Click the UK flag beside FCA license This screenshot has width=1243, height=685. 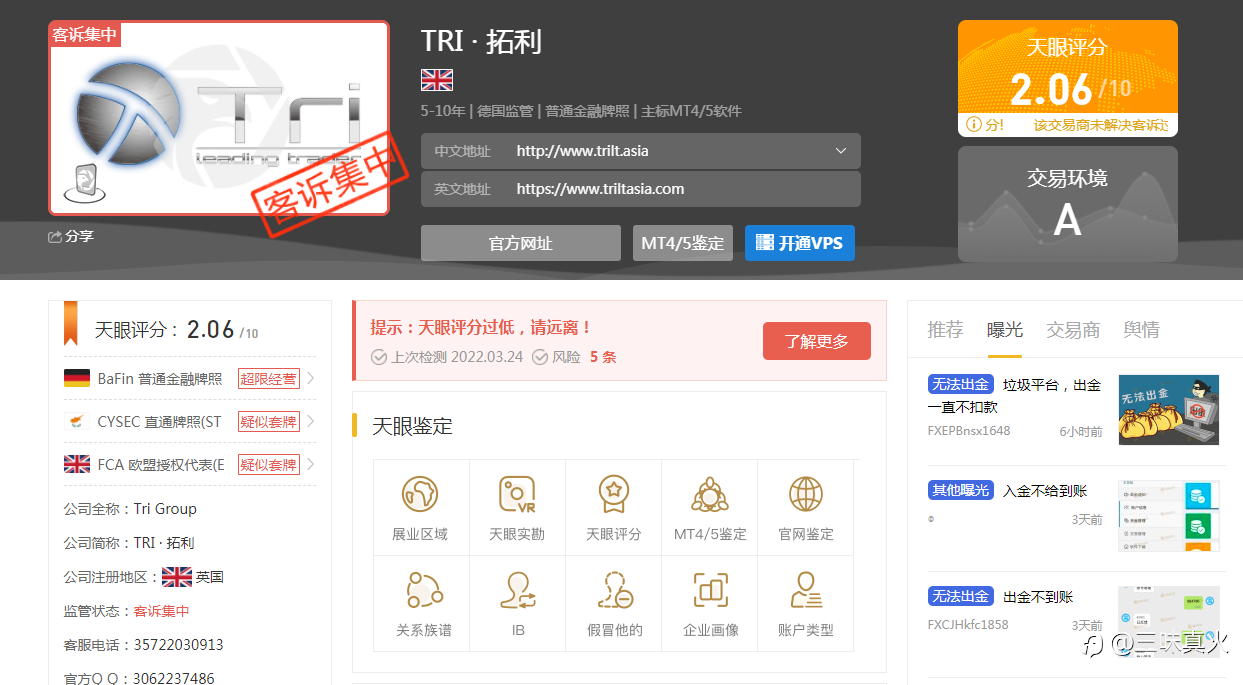(77, 464)
